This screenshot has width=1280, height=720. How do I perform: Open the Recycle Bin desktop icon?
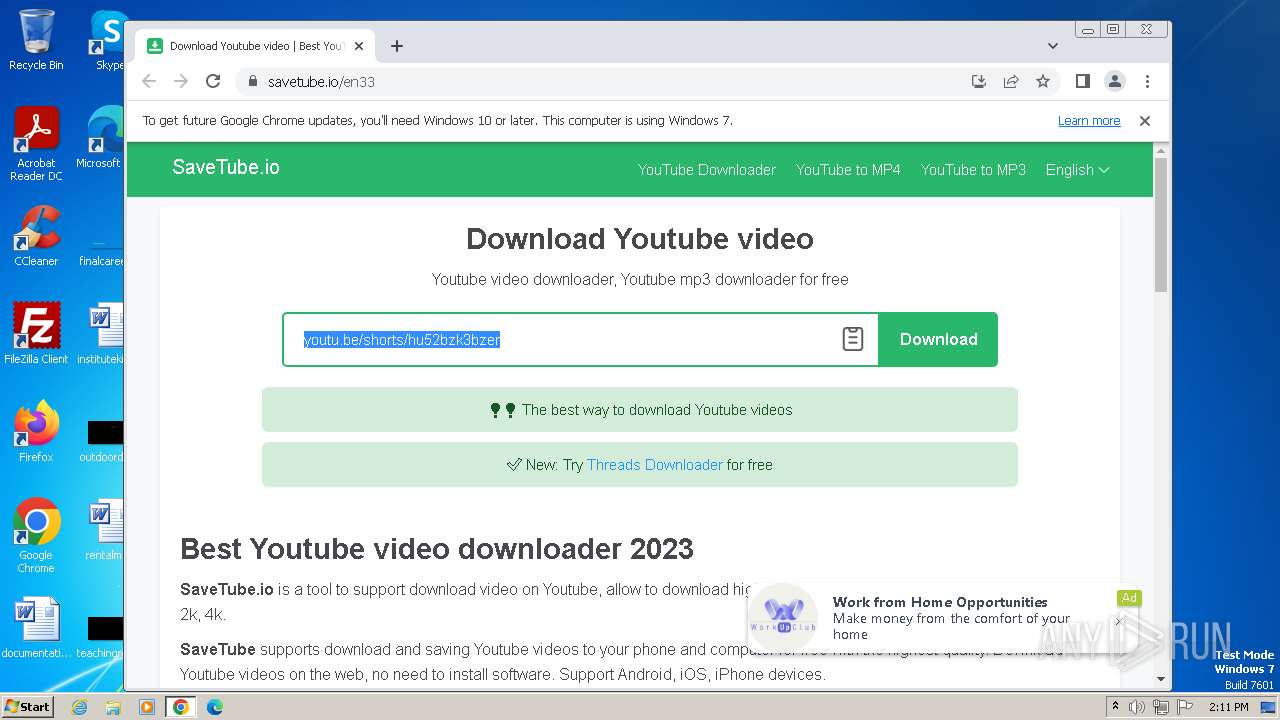point(36,40)
